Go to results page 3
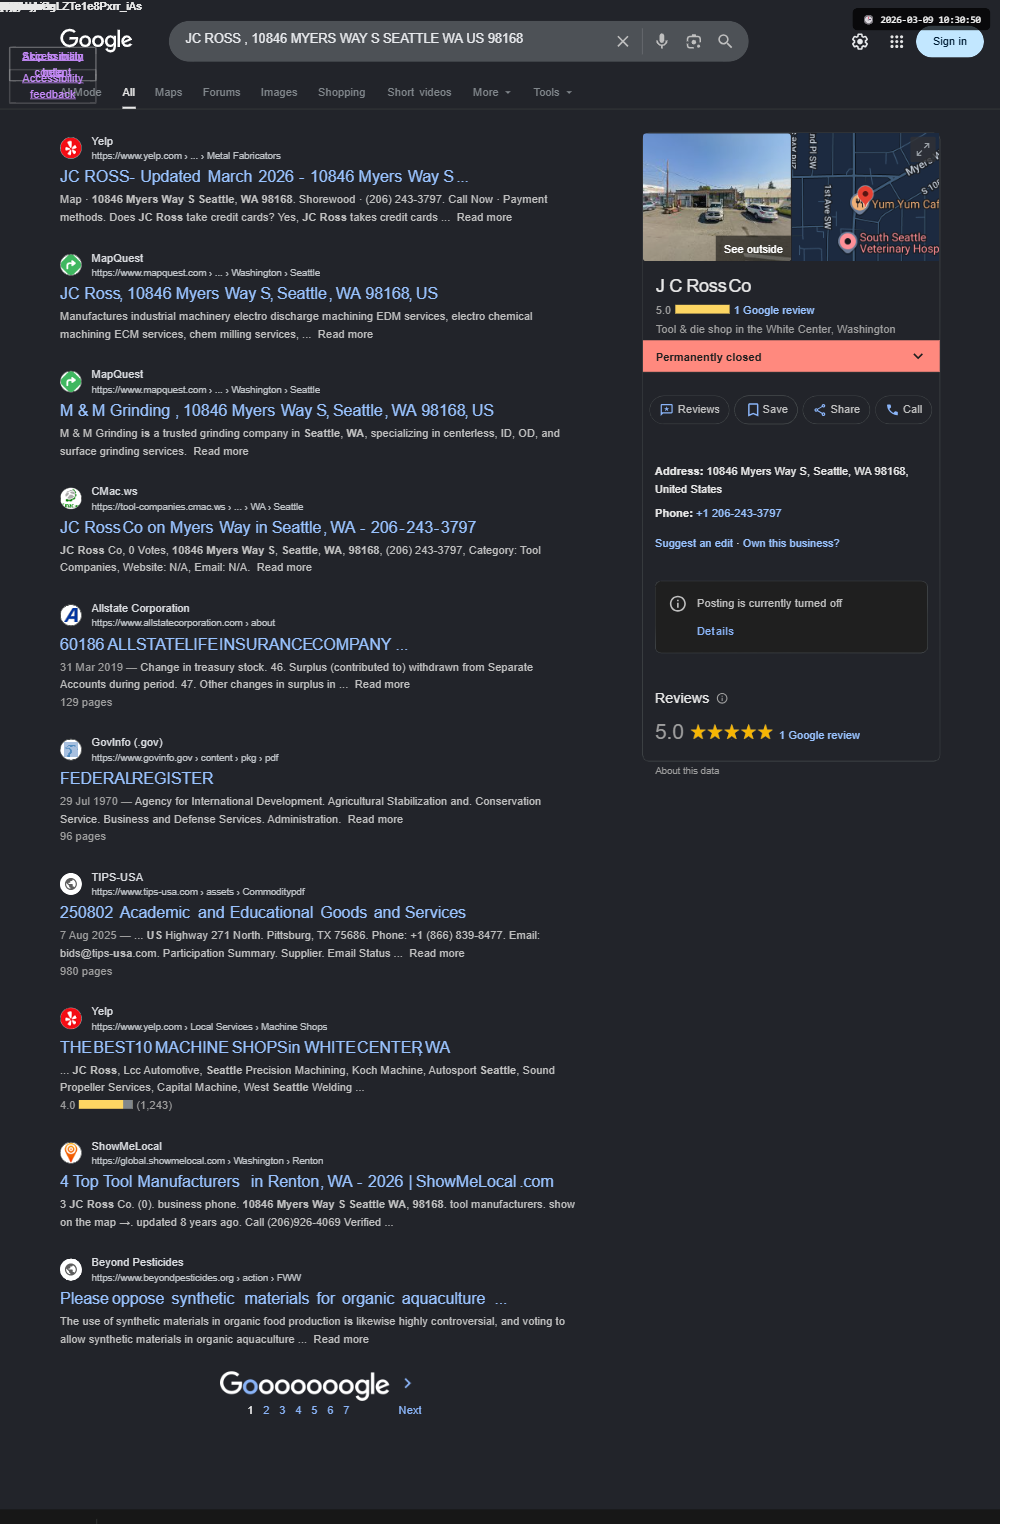This screenshot has width=1012, height=1524. 282,1410
